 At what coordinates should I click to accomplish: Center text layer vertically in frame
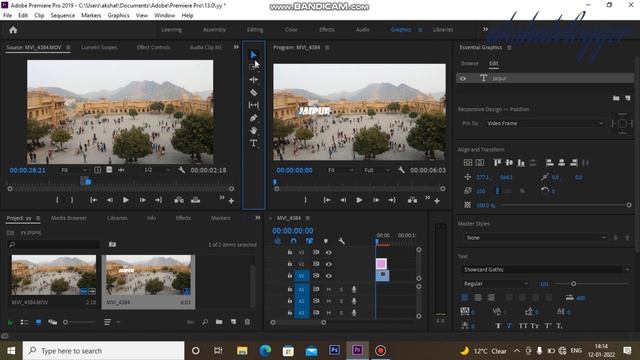(468, 163)
